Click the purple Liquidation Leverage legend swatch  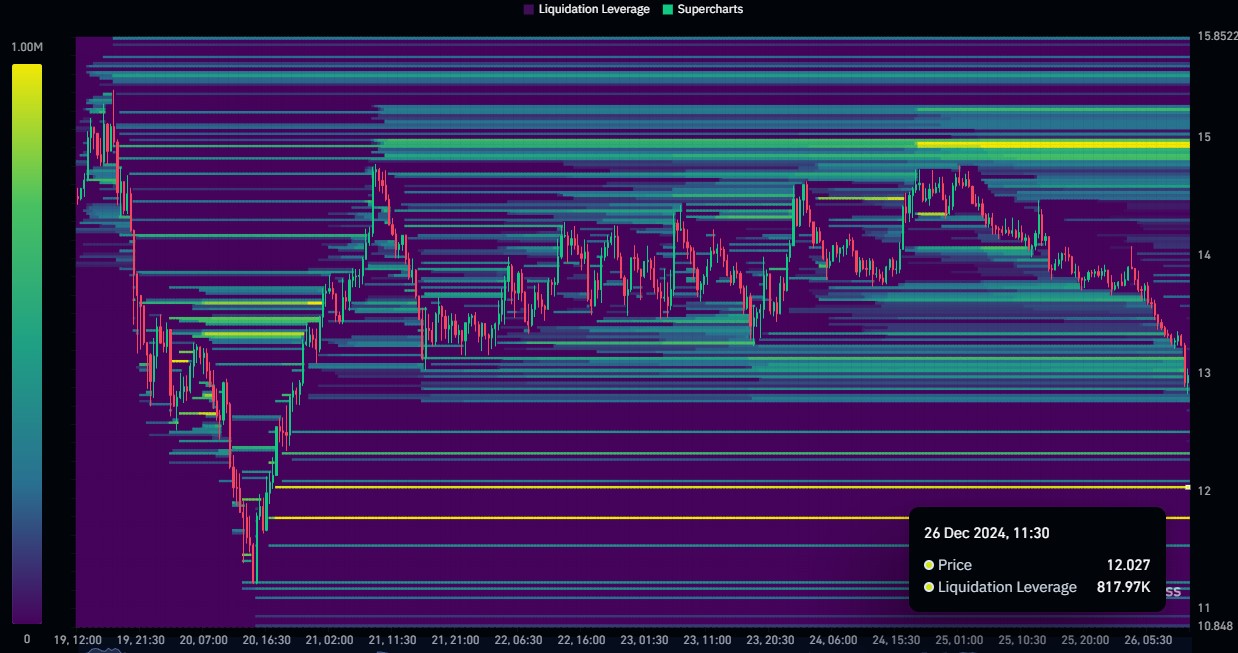[x=528, y=9]
